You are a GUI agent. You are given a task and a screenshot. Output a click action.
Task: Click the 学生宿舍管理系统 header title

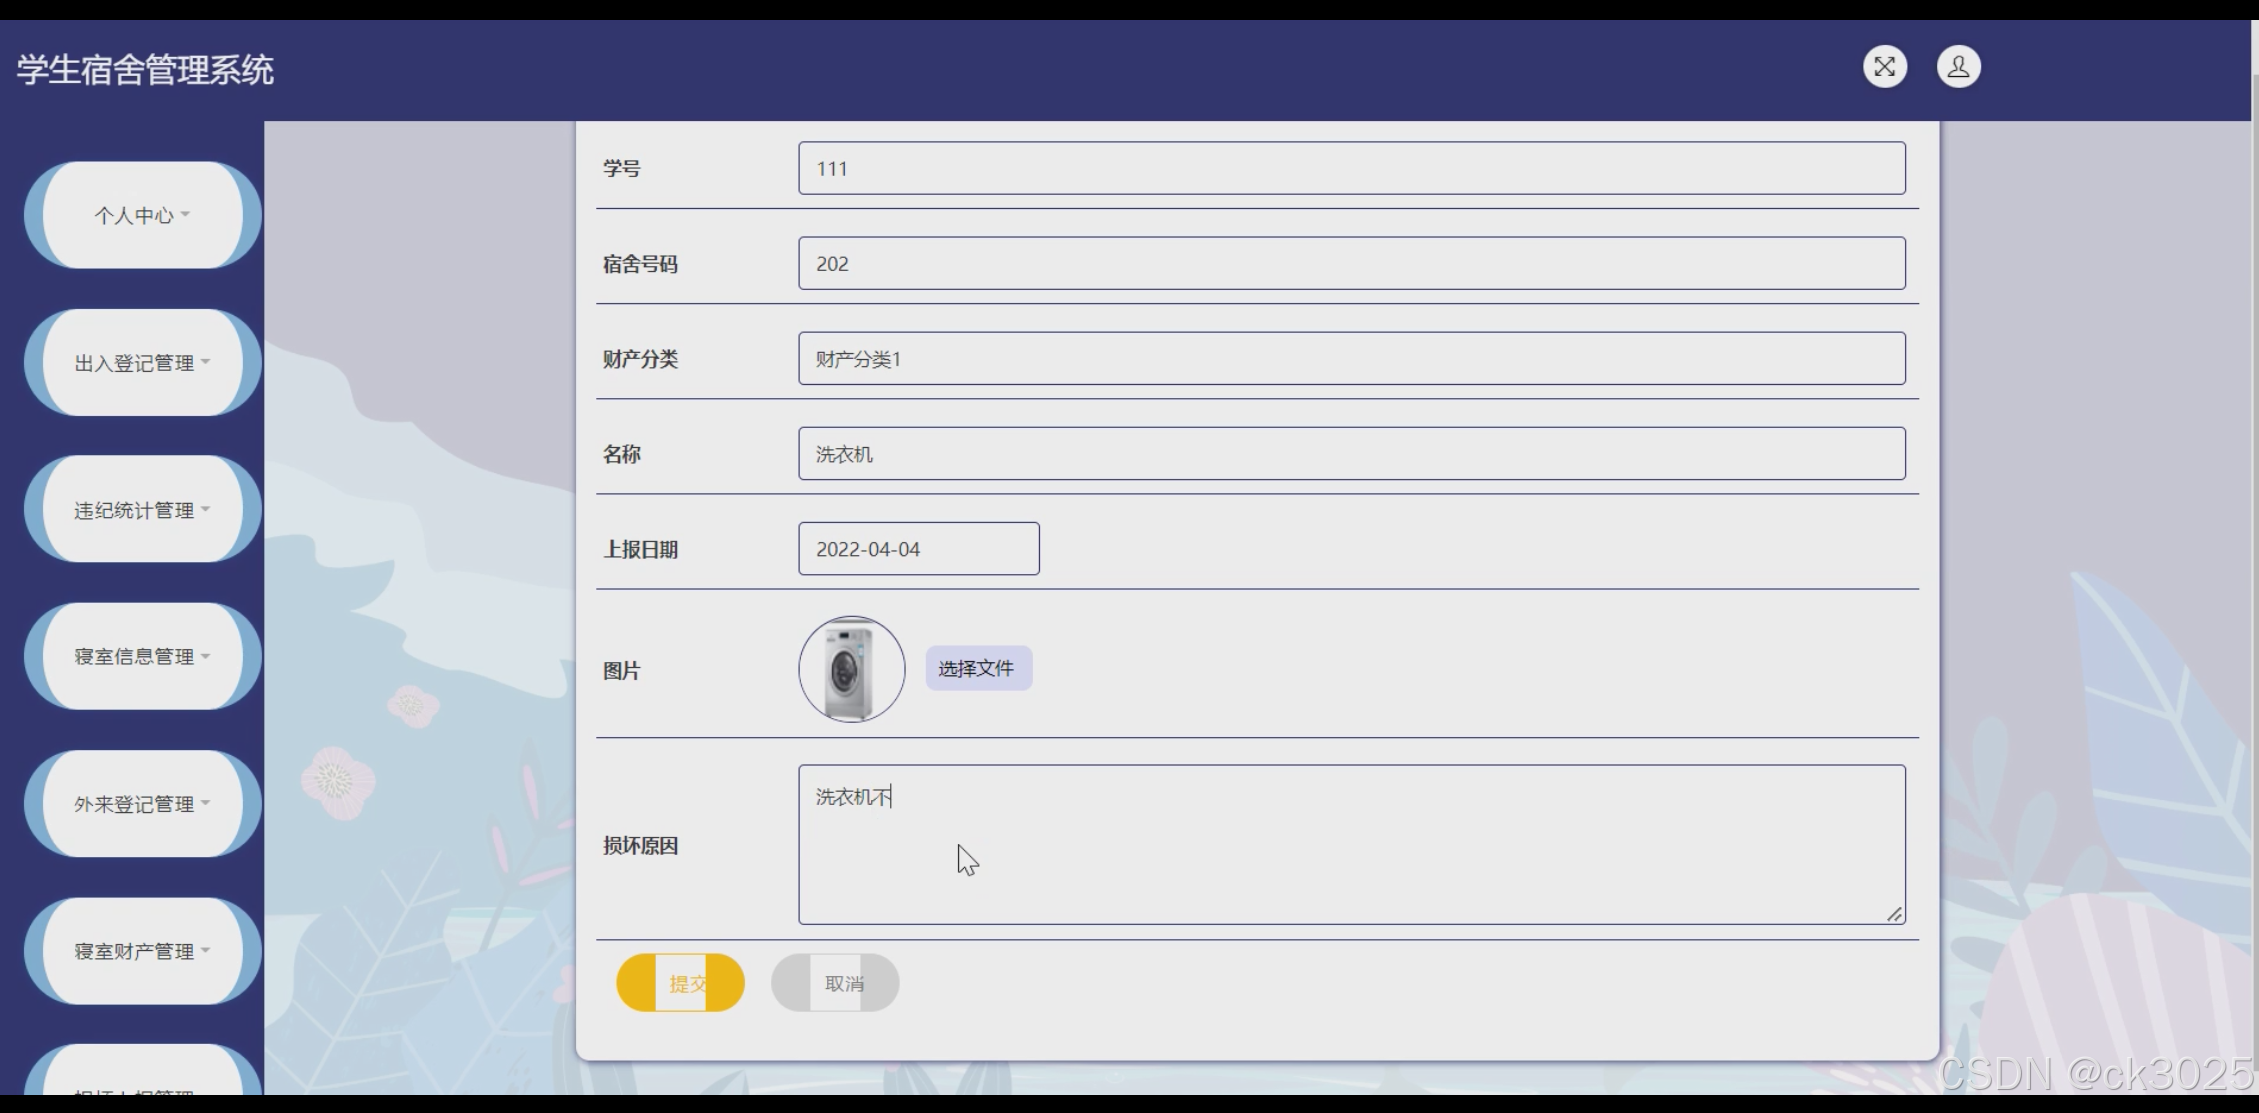[x=145, y=70]
